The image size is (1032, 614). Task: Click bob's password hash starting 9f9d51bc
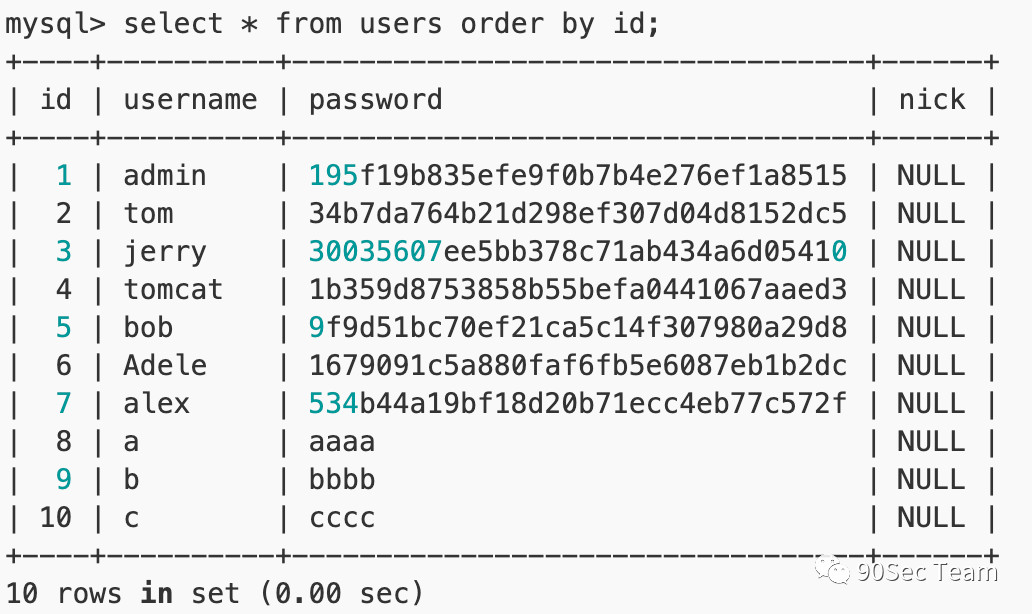(x=578, y=328)
